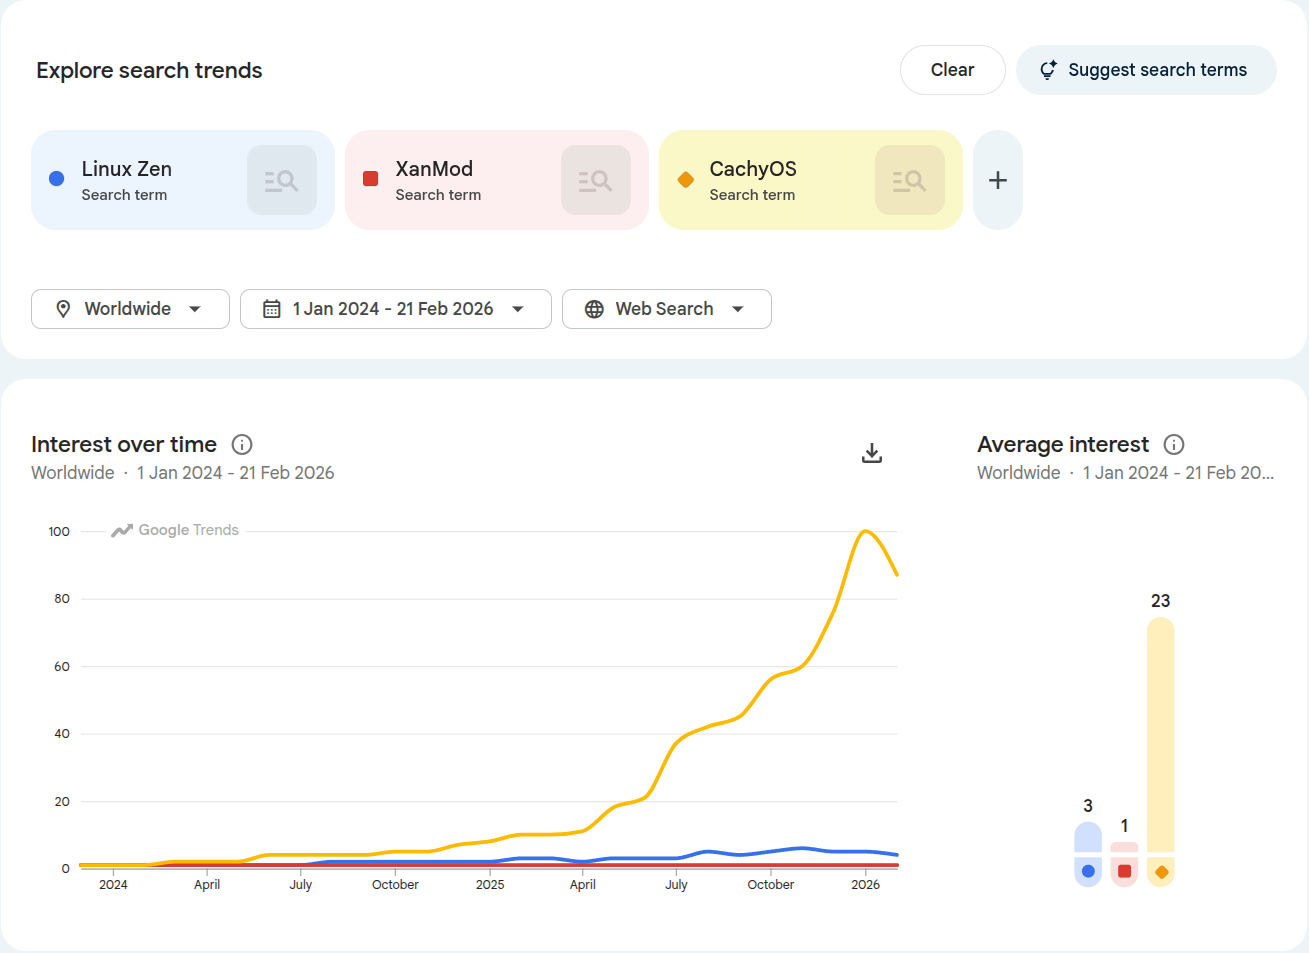Show info about Average interest

1174,445
